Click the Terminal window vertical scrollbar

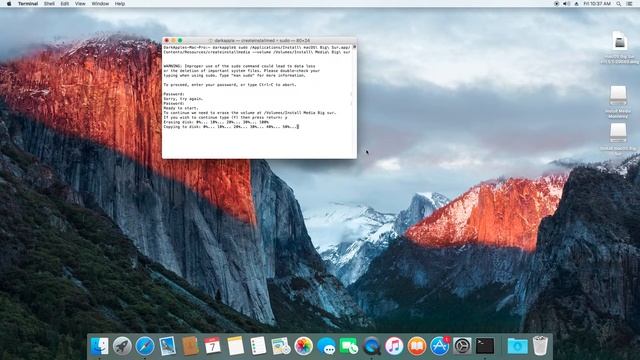354,101
